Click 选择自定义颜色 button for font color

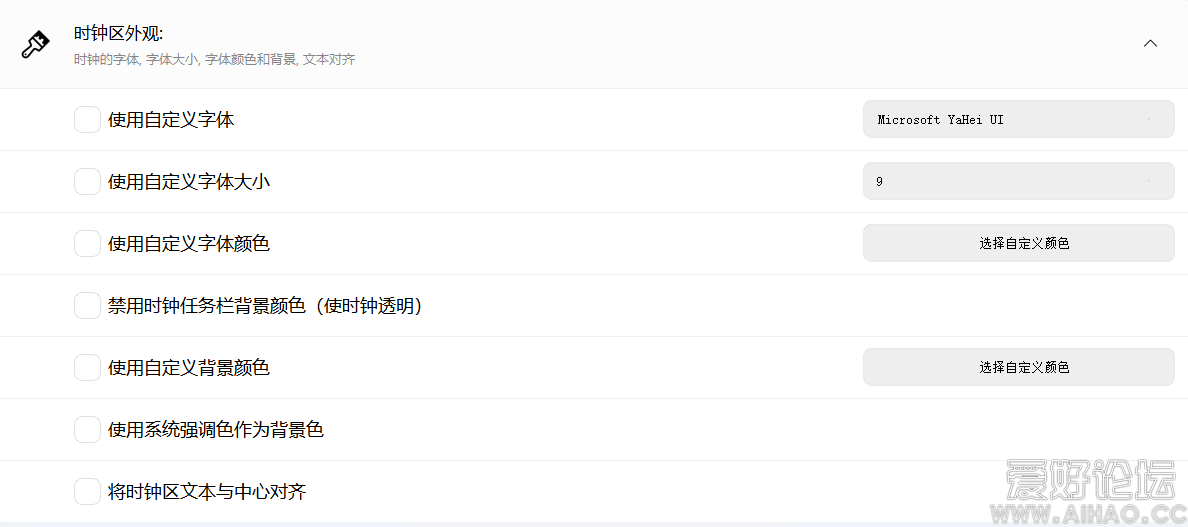[x=1018, y=244]
